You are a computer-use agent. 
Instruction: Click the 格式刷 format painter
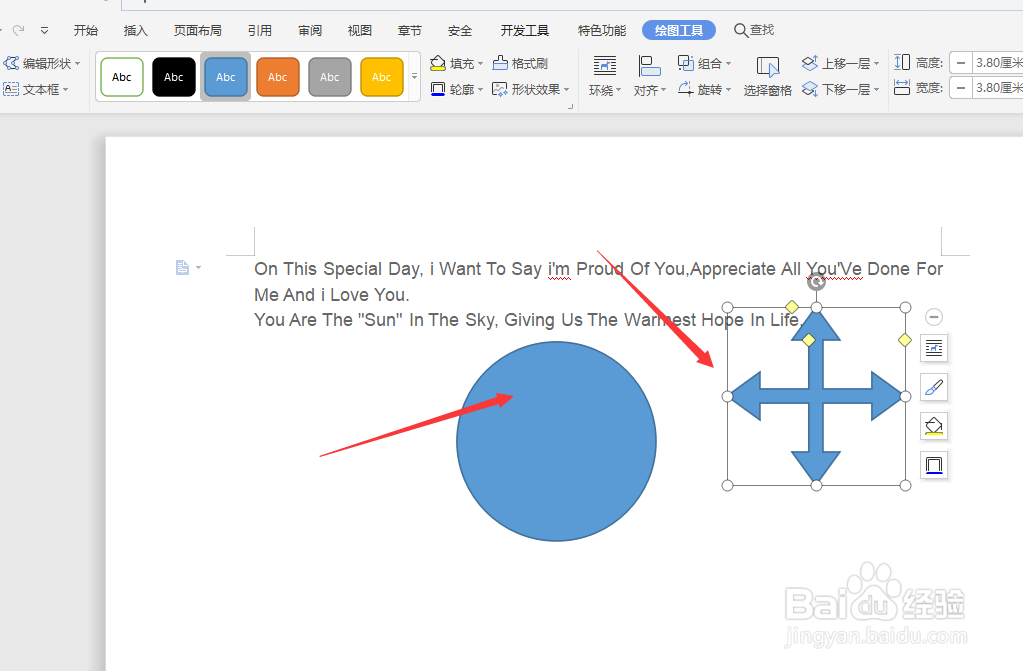coord(520,63)
